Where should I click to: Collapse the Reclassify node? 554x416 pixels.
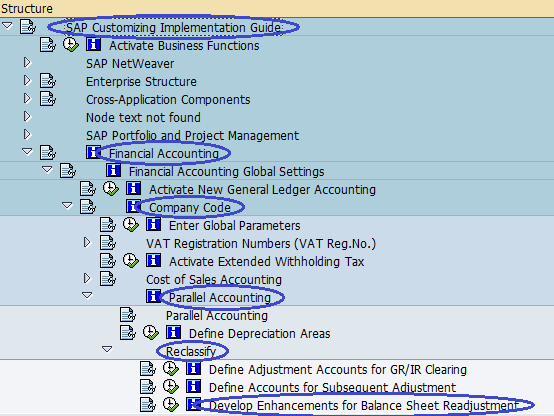point(107,350)
